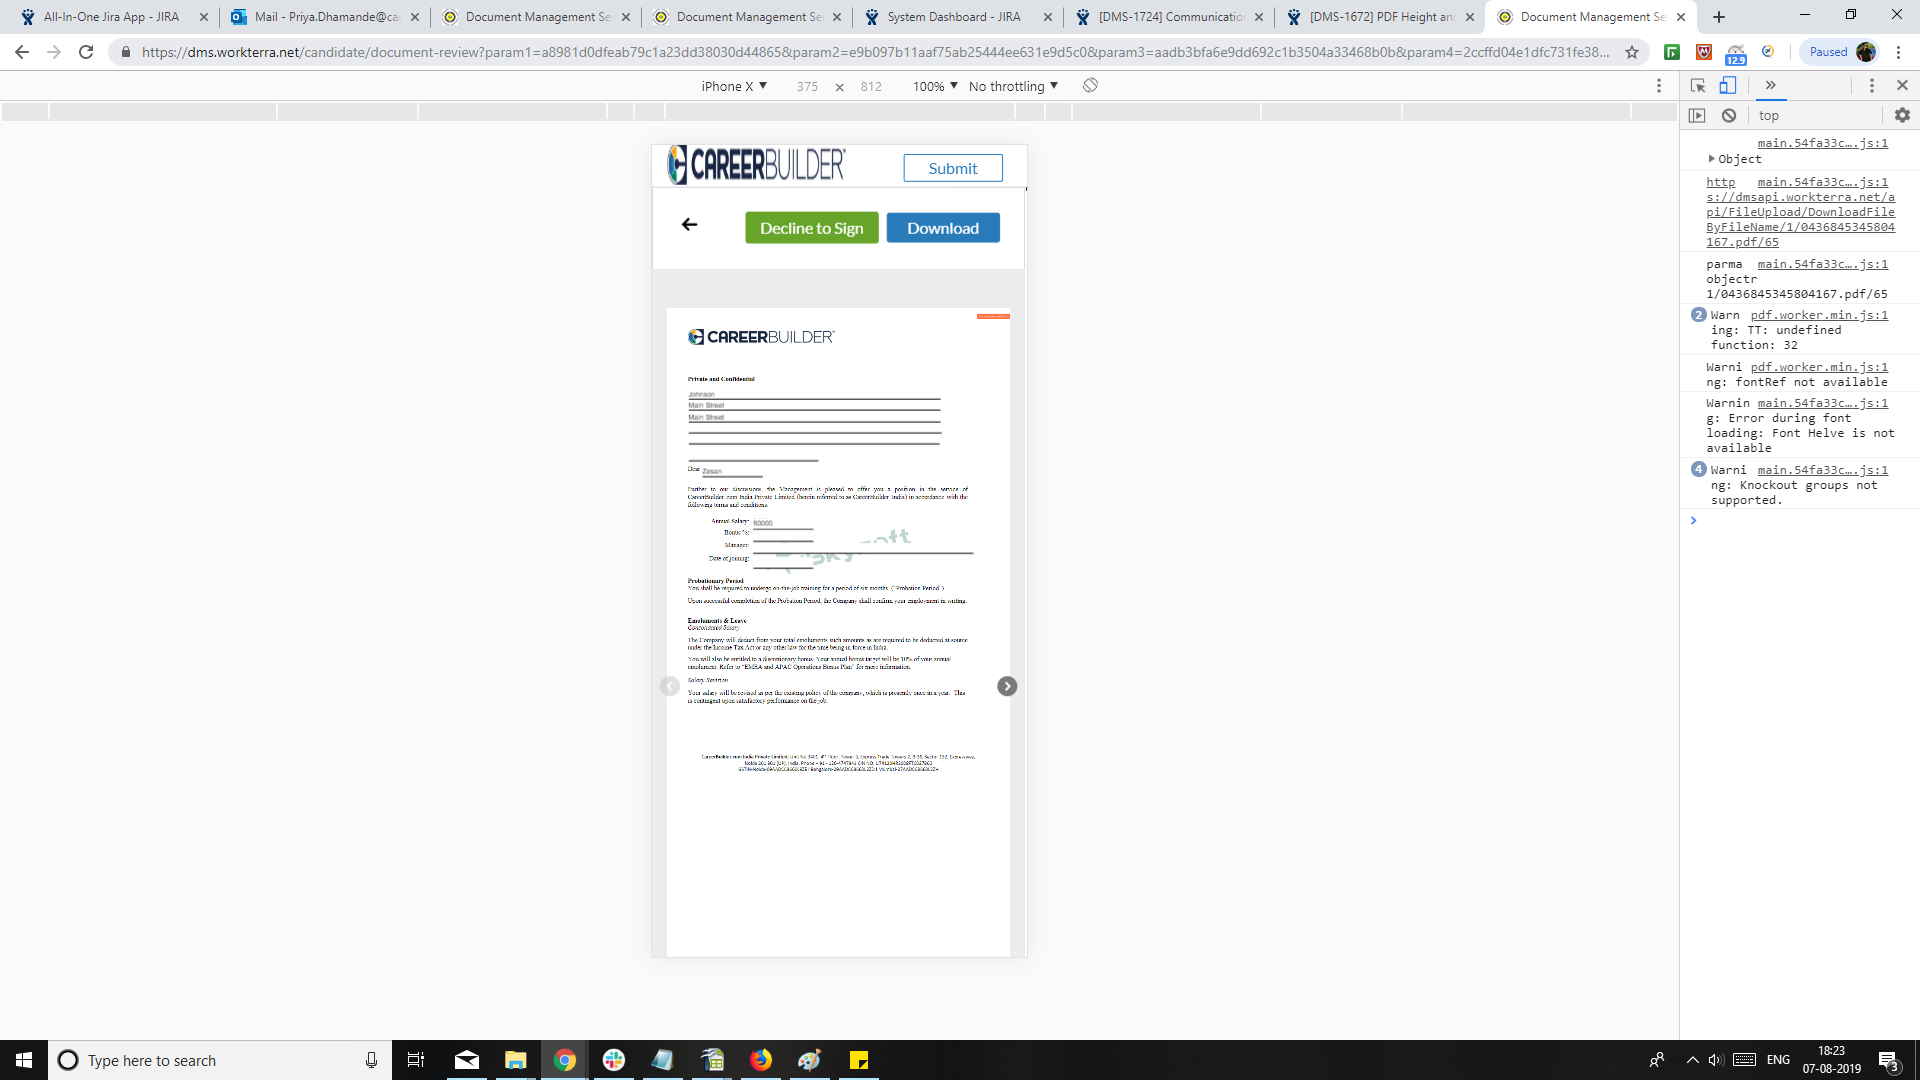Screen dimensions: 1920x1080
Task: Click the rotate device orientation icon
Action: (1090, 86)
